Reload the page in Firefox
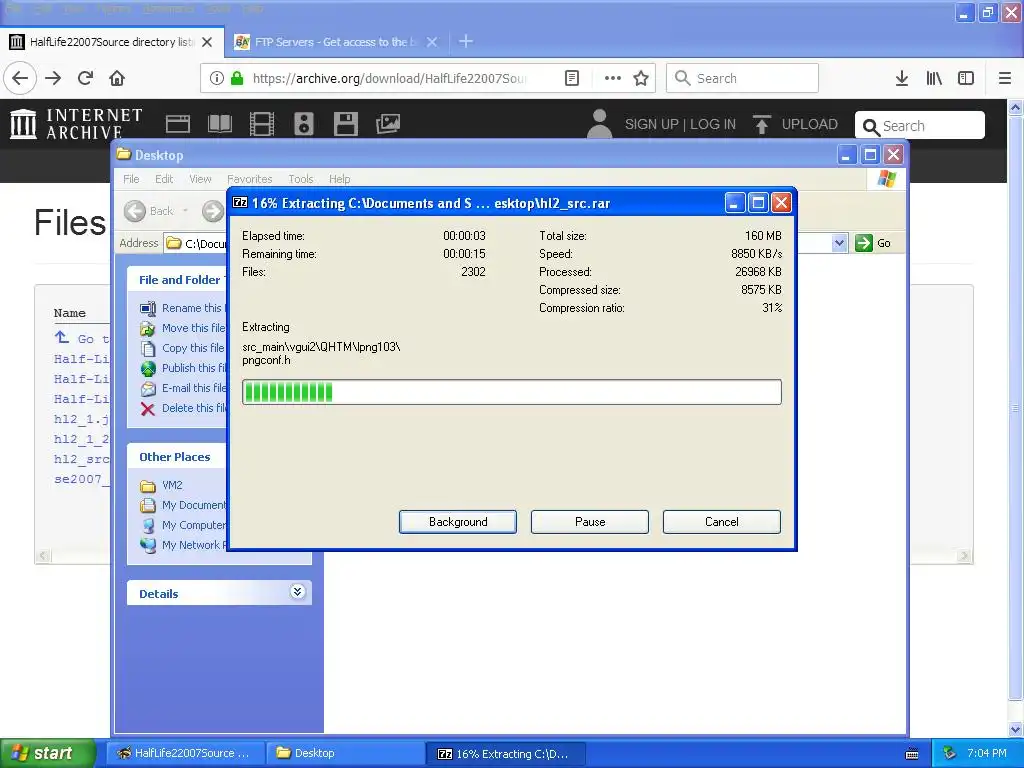1024x768 pixels. (x=85, y=78)
